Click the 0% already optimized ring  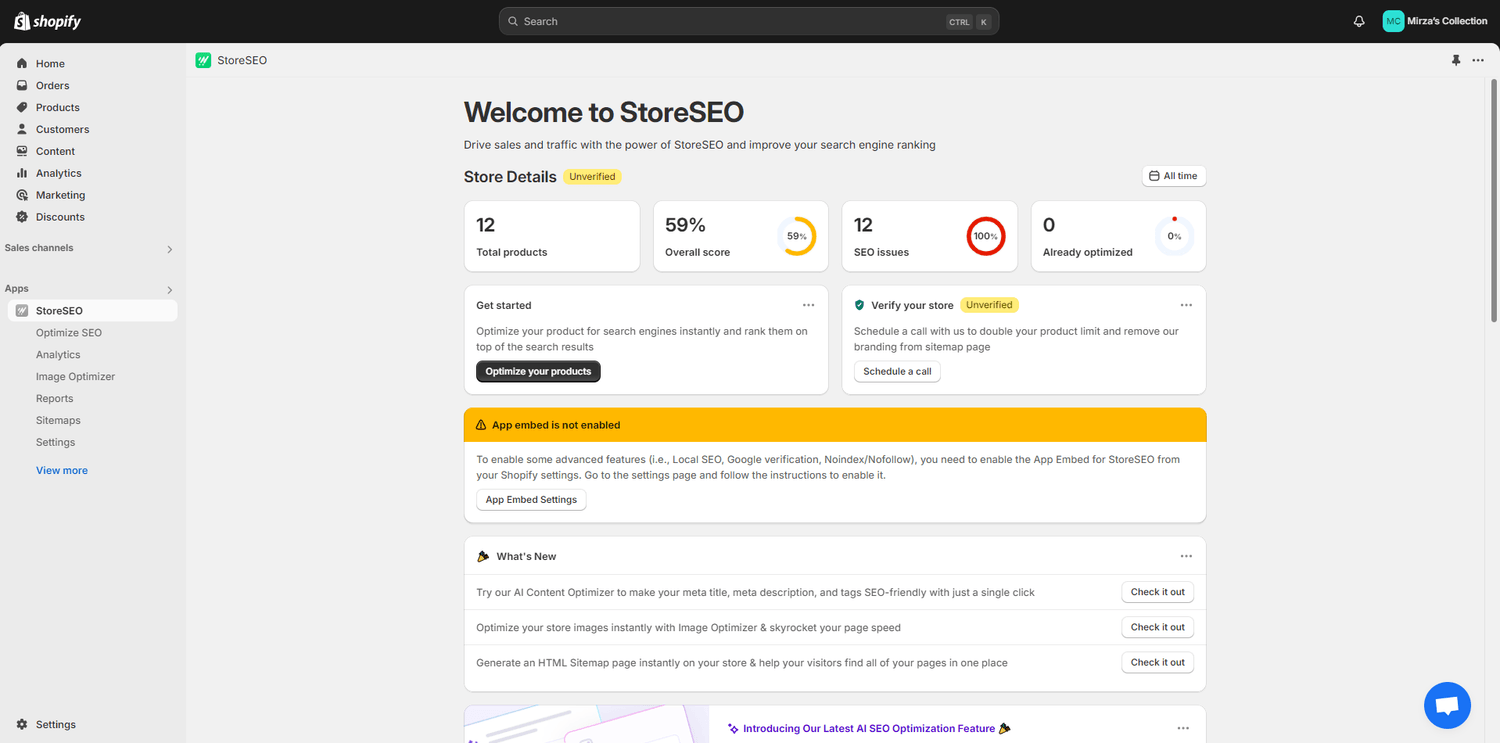(x=1174, y=236)
